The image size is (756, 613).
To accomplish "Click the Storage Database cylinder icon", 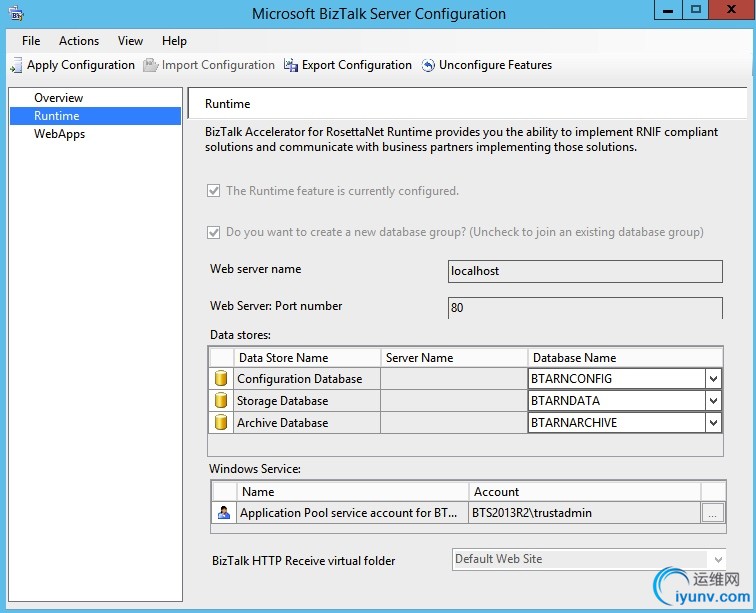I will [x=221, y=400].
